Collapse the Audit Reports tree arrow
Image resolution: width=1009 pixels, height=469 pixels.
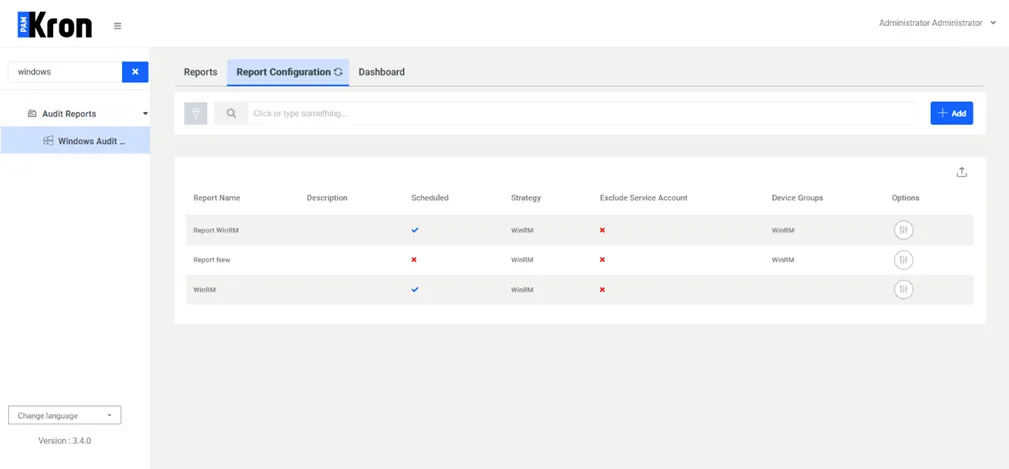click(145, 114)
